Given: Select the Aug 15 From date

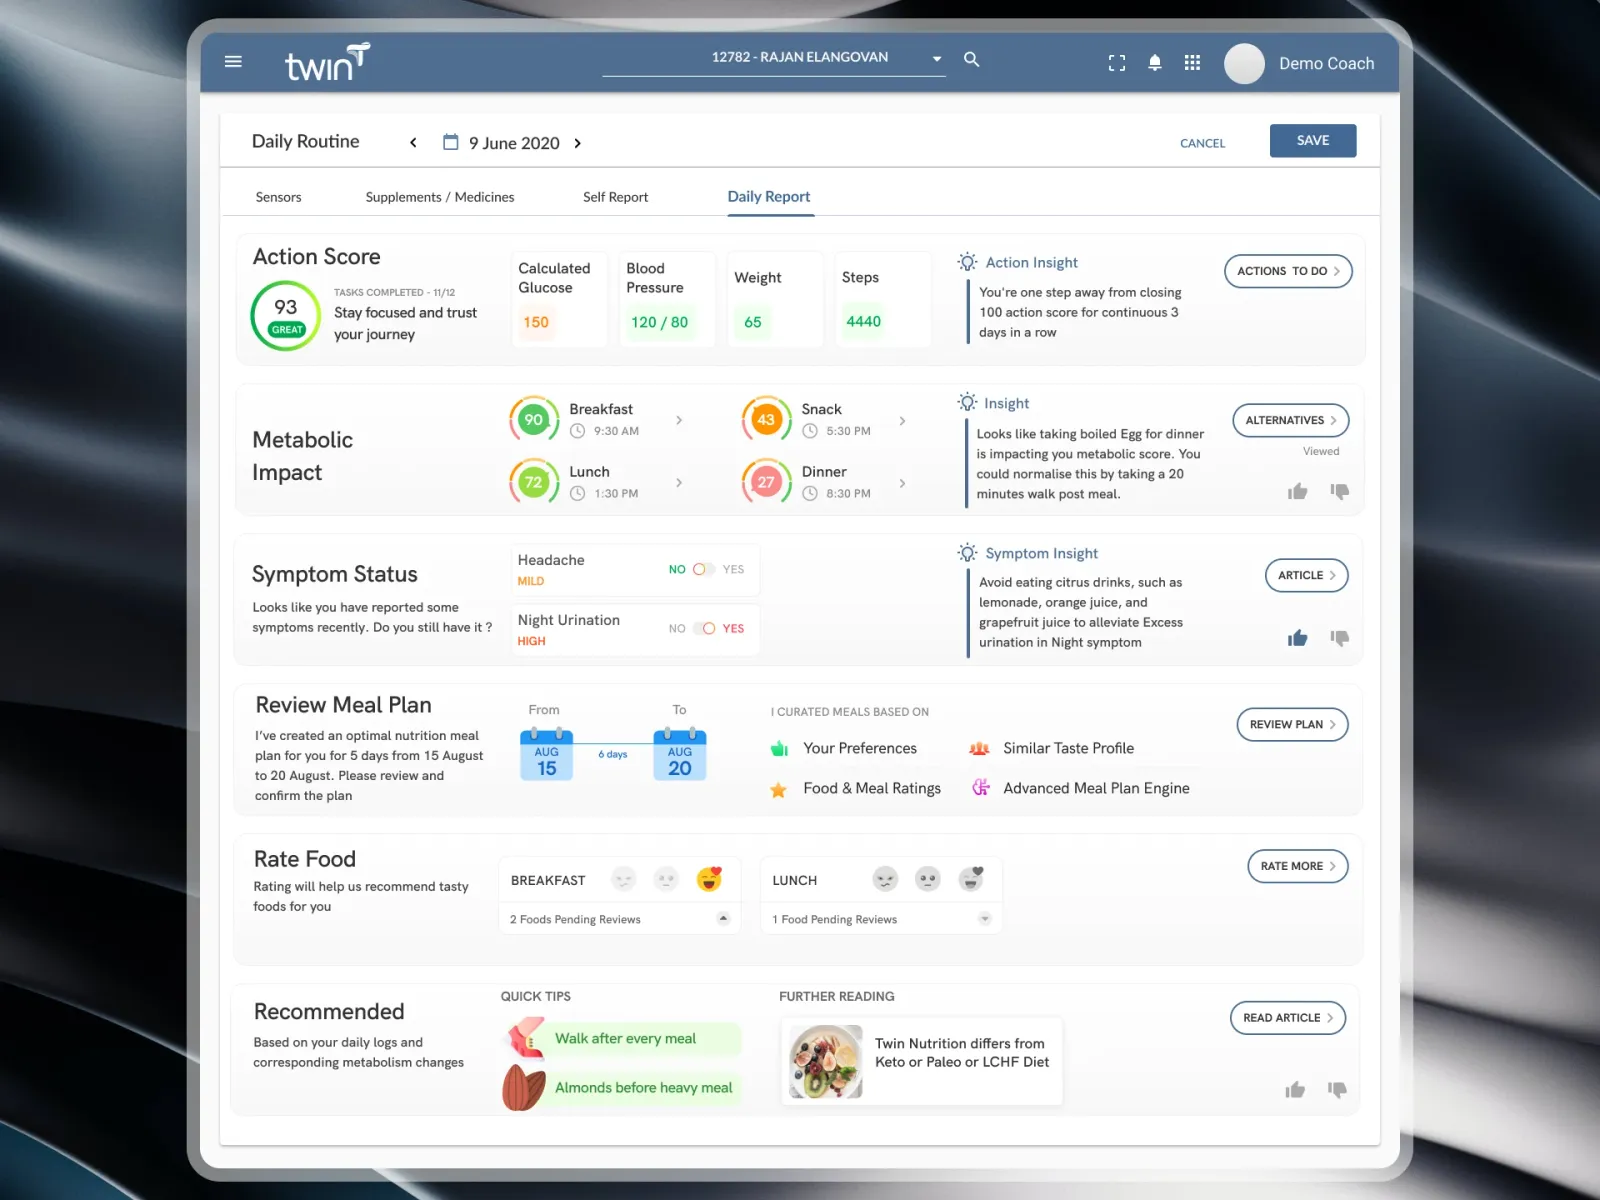Looking at the screenshot, I should pos(546,755).
